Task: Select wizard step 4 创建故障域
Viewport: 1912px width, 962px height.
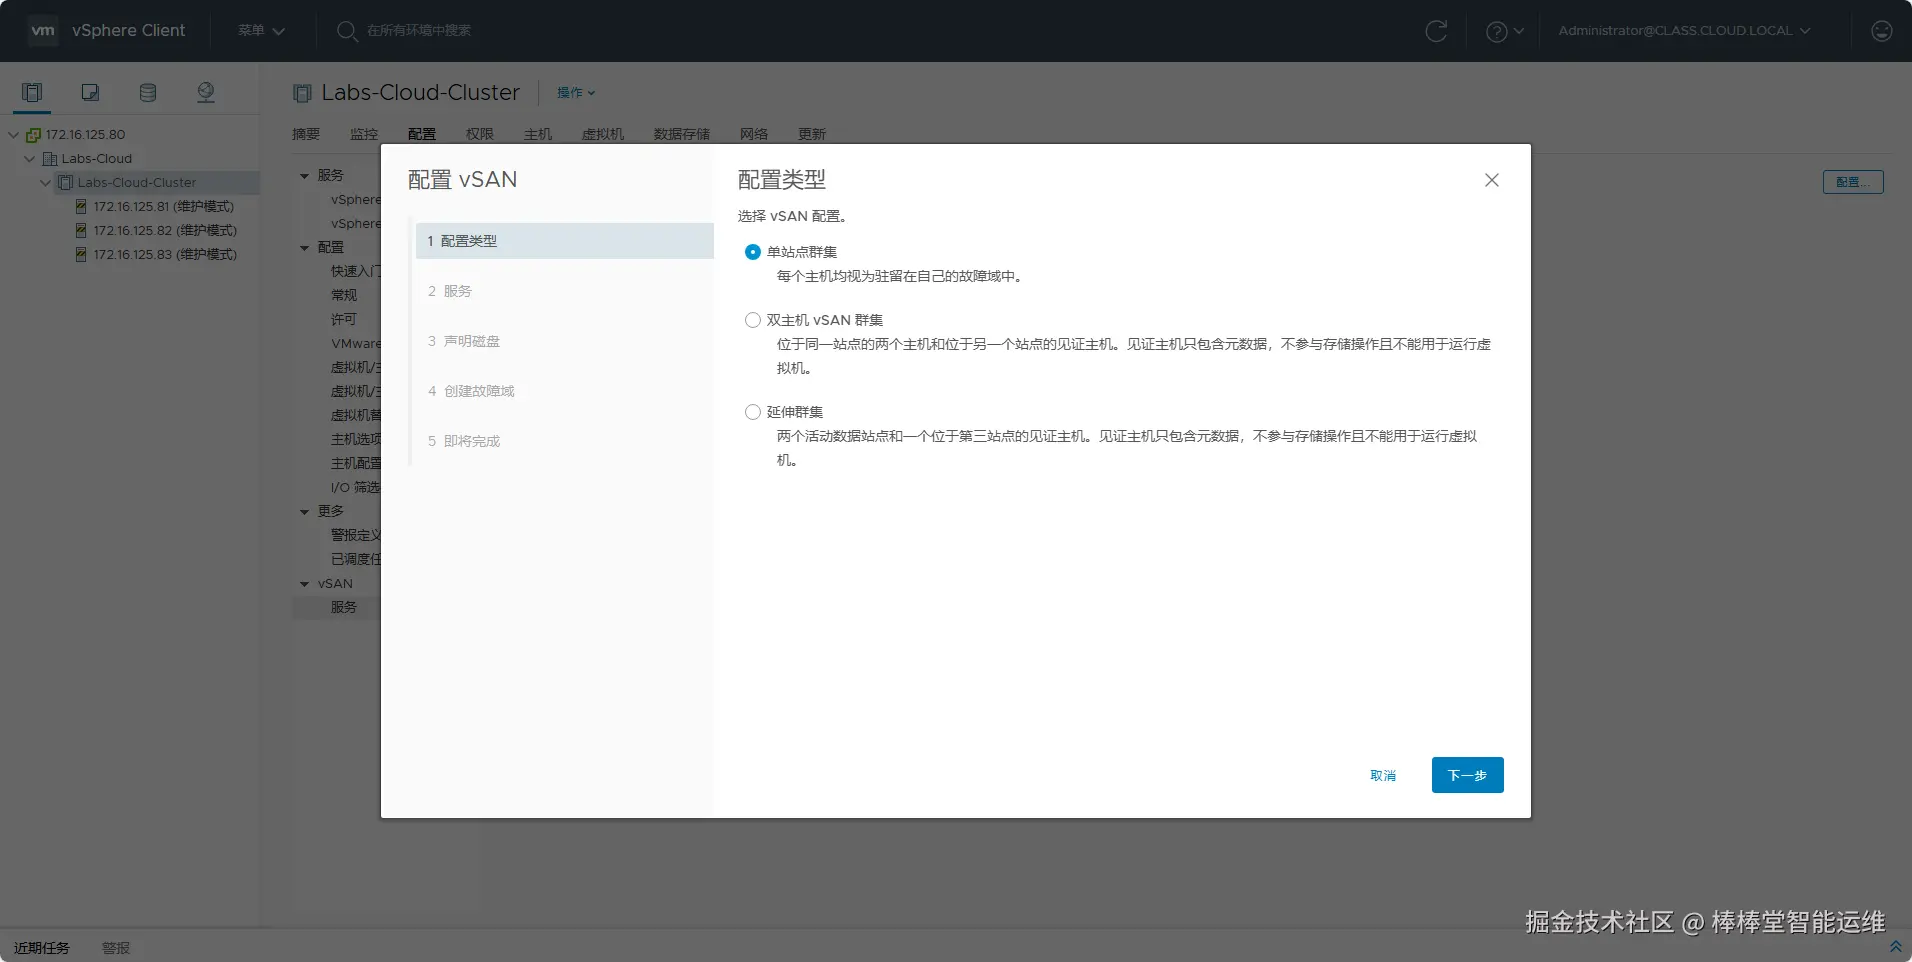Action: pos(565,391)
